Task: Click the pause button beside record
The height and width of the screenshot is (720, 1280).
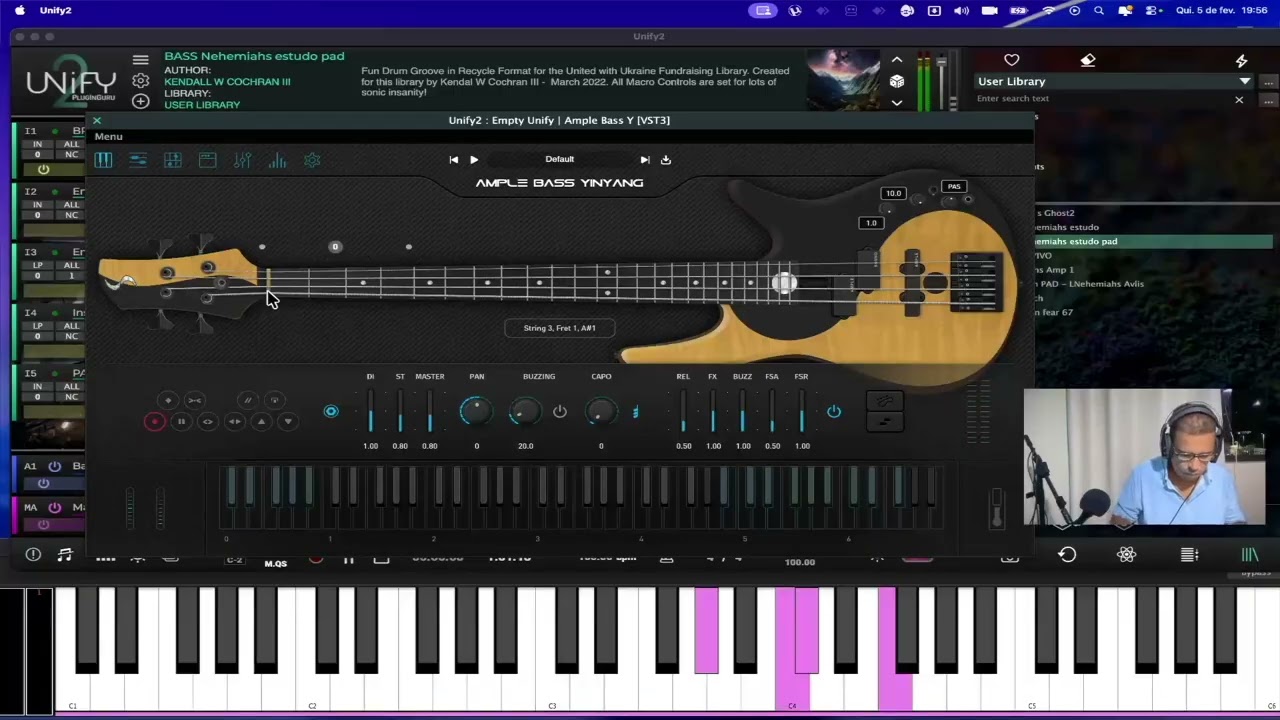Action: pos(181,422)
